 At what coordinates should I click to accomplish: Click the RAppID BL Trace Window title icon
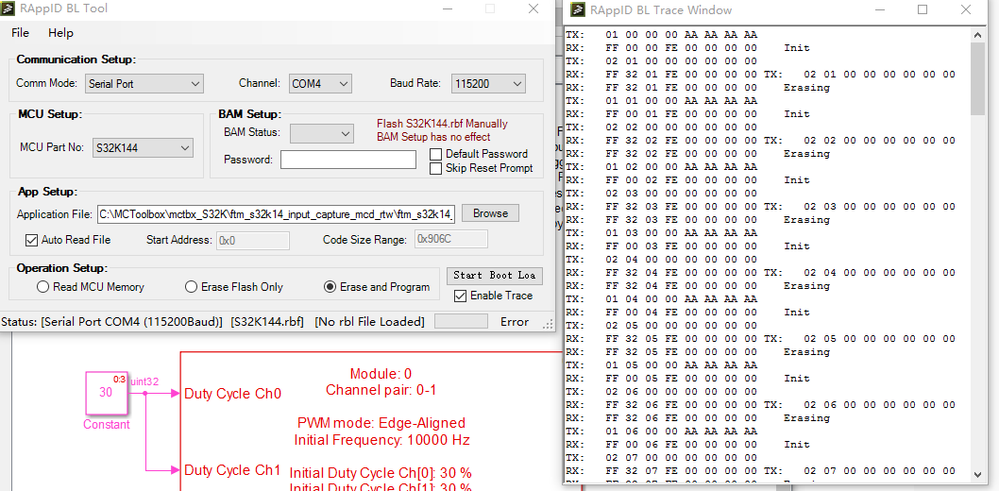578,10
